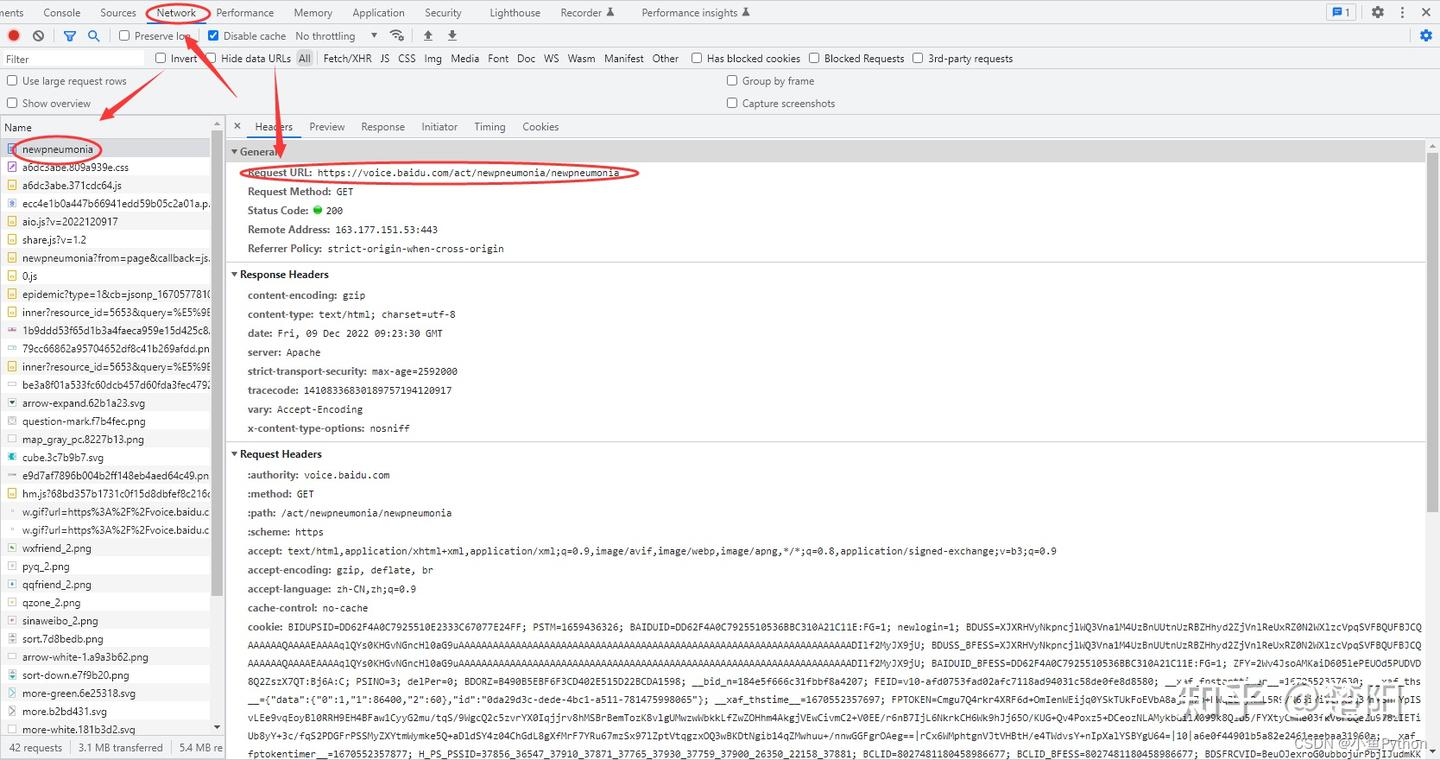Export network log via the download icon

pos(451,35)
